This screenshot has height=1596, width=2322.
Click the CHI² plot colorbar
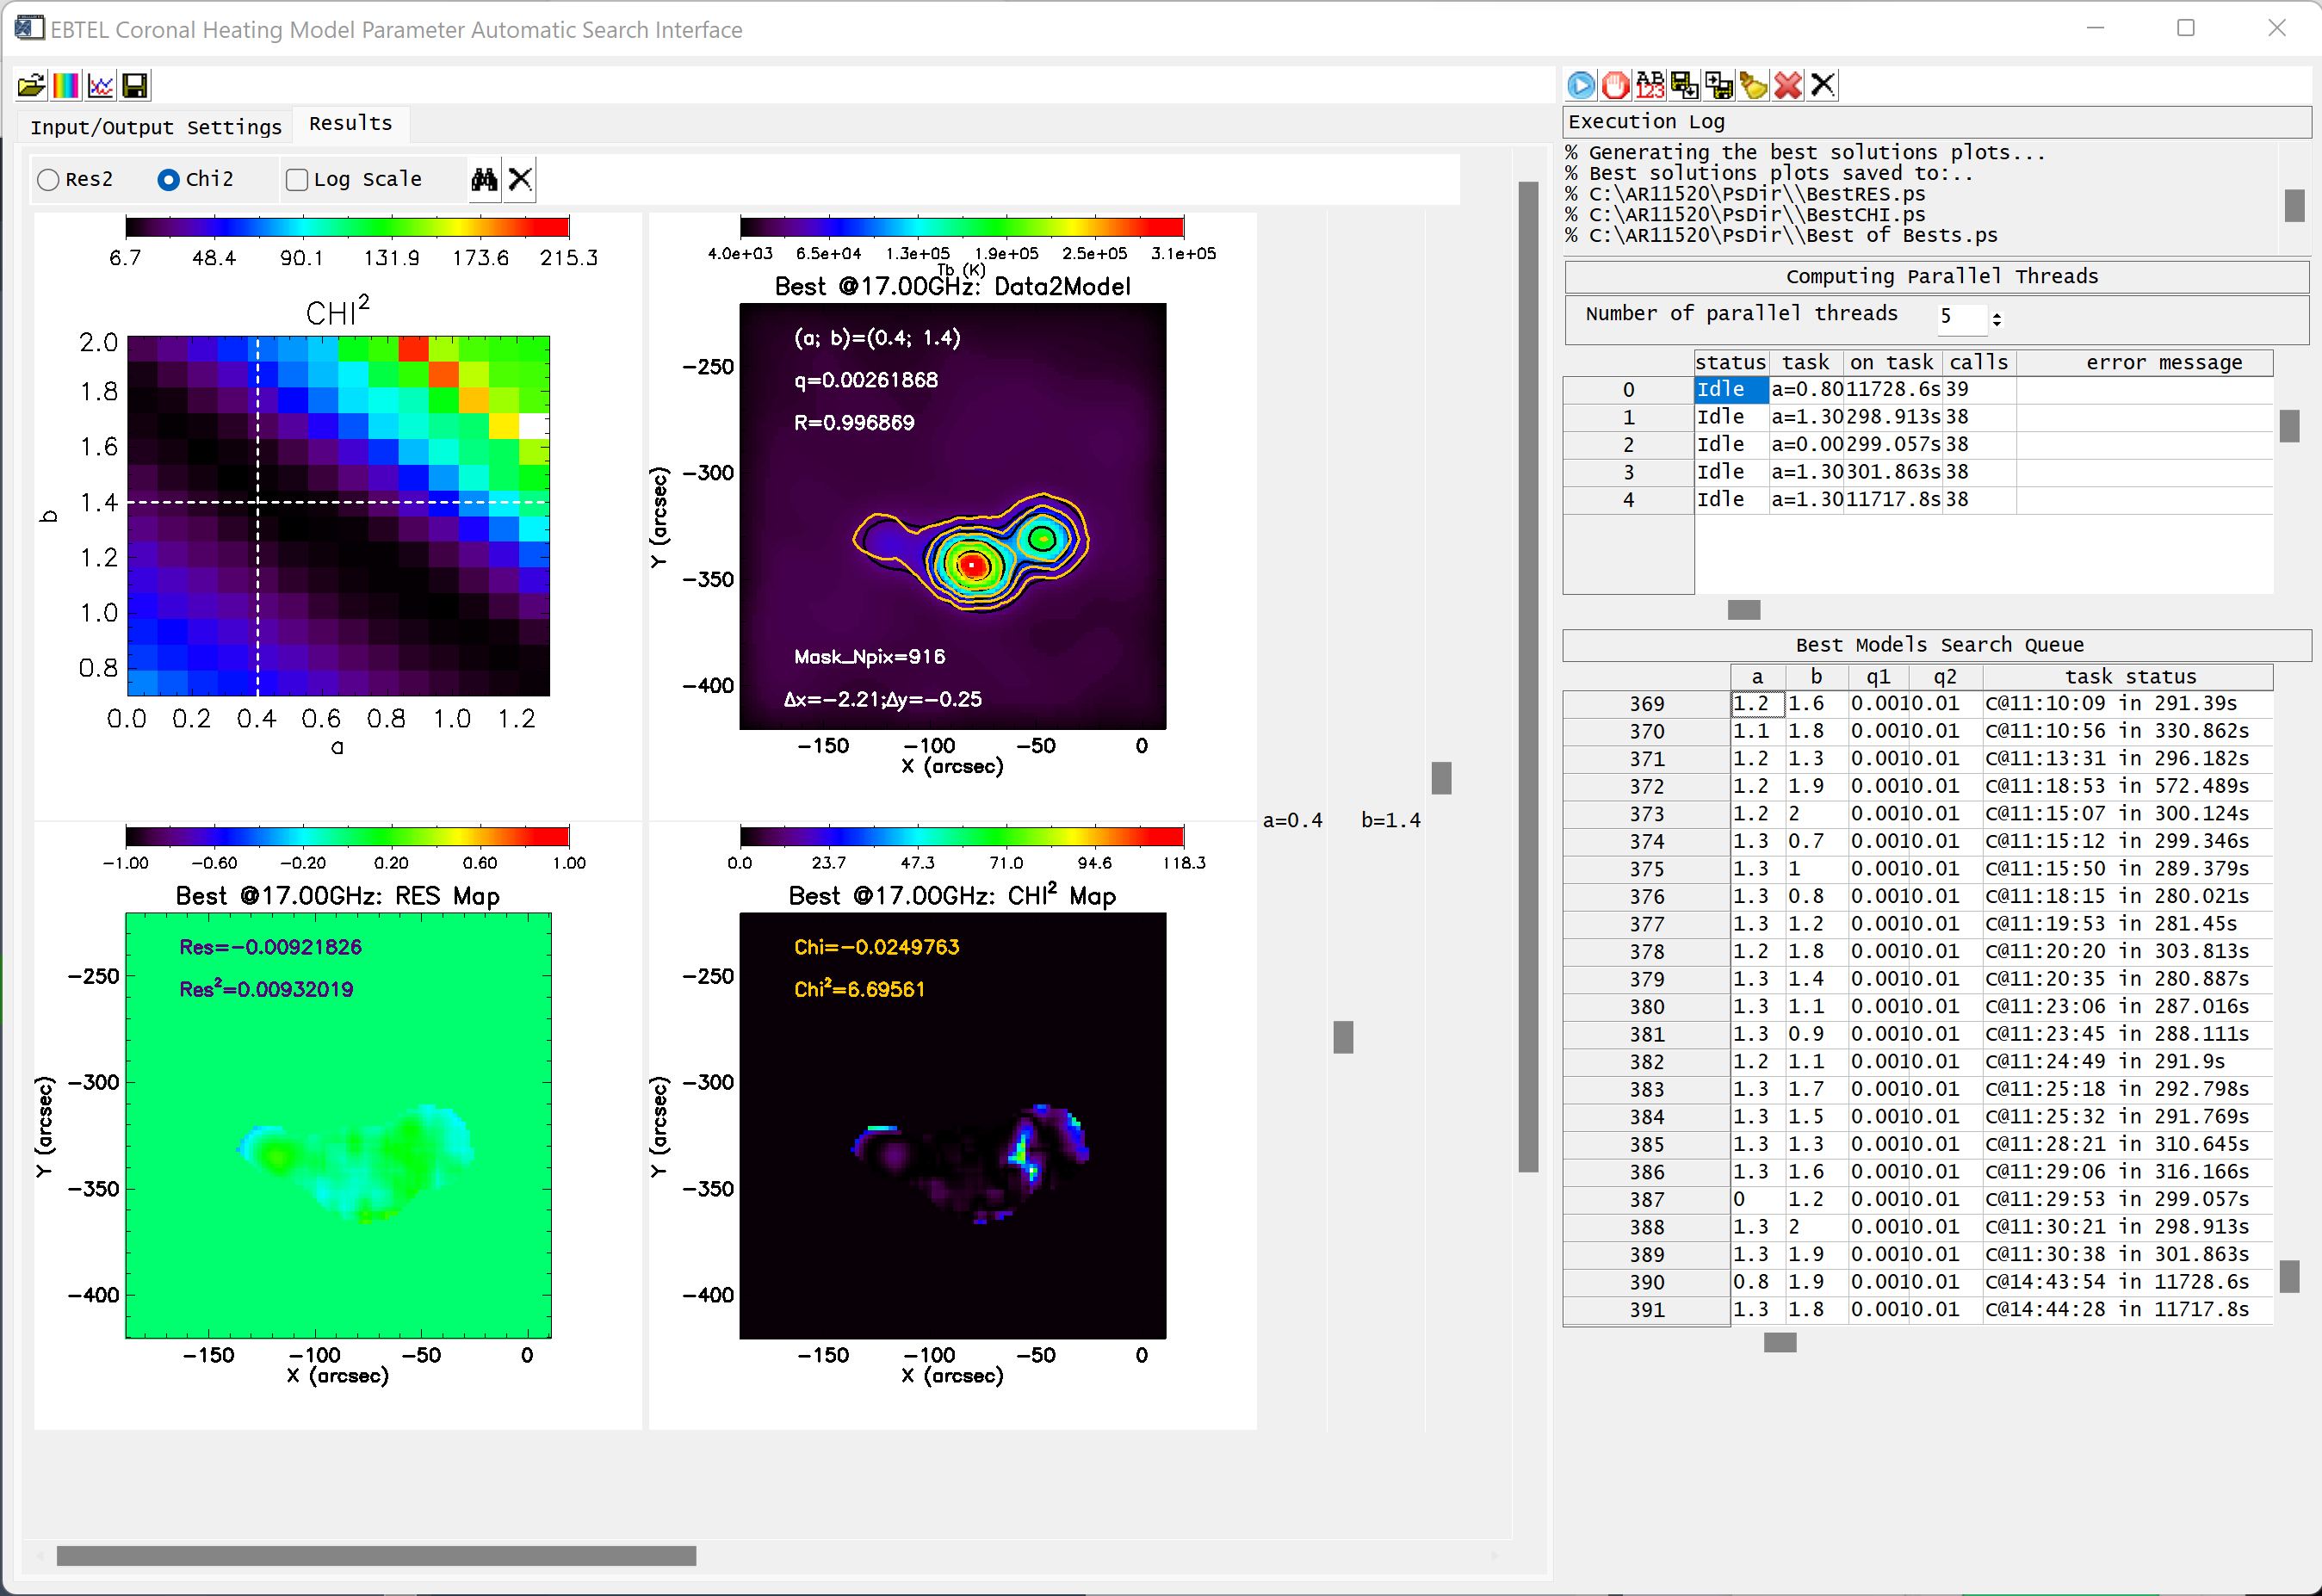tap(347, 227)
